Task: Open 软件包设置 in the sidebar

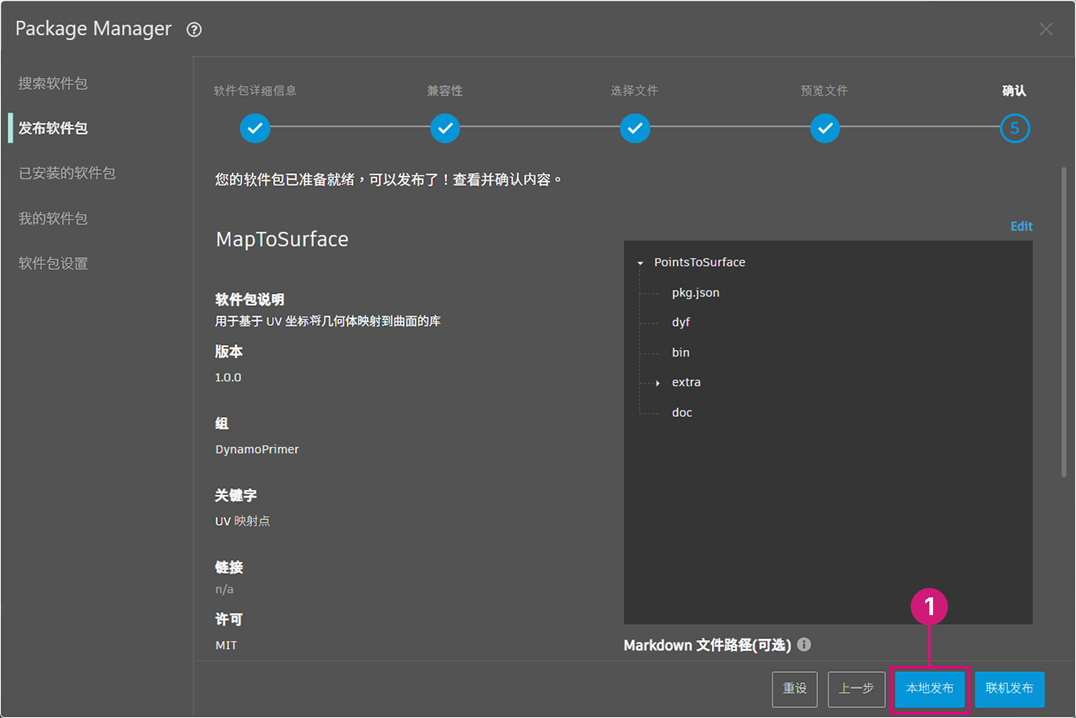Action: pos(53,264)
